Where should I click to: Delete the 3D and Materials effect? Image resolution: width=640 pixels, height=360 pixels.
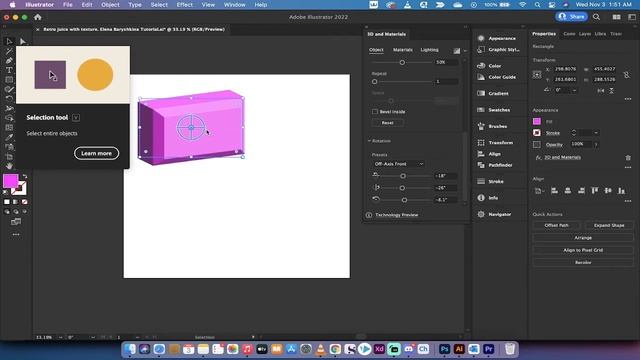[628, 158]
